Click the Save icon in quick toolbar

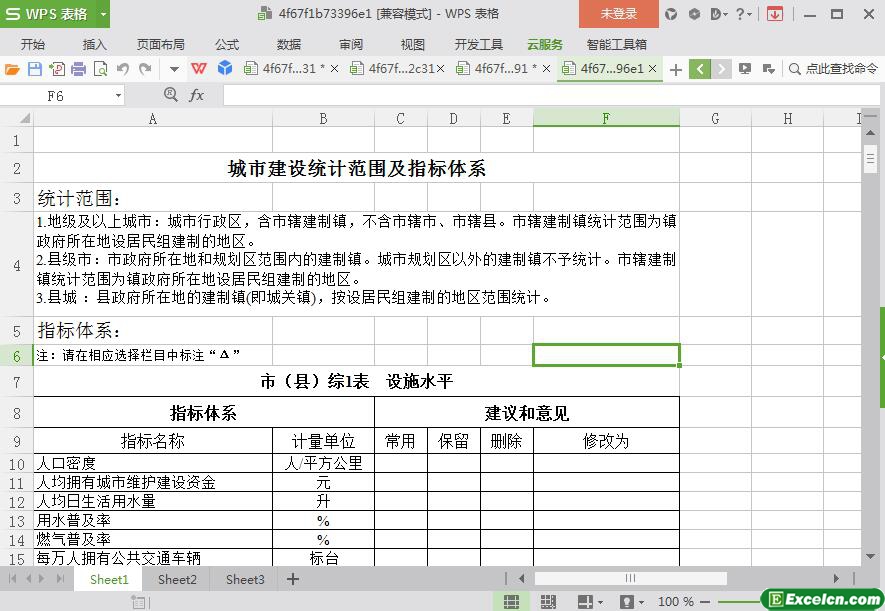click(35, 69)
